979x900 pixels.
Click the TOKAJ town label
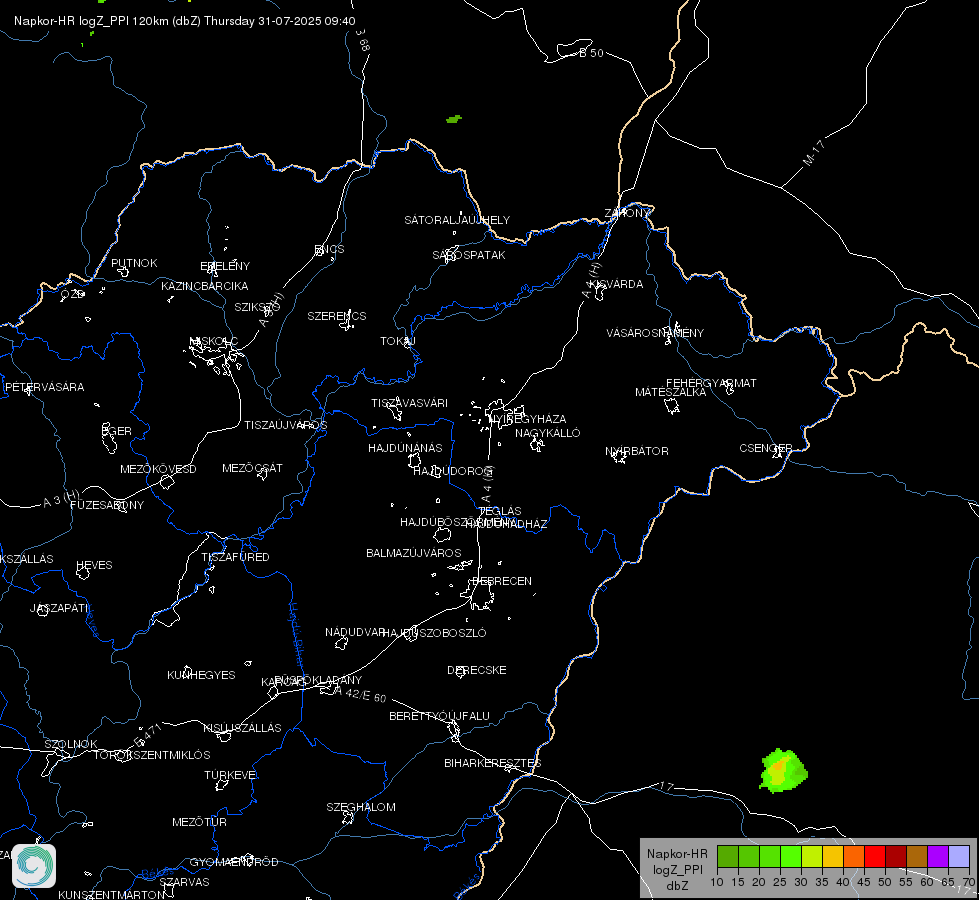tap(398, 341)
